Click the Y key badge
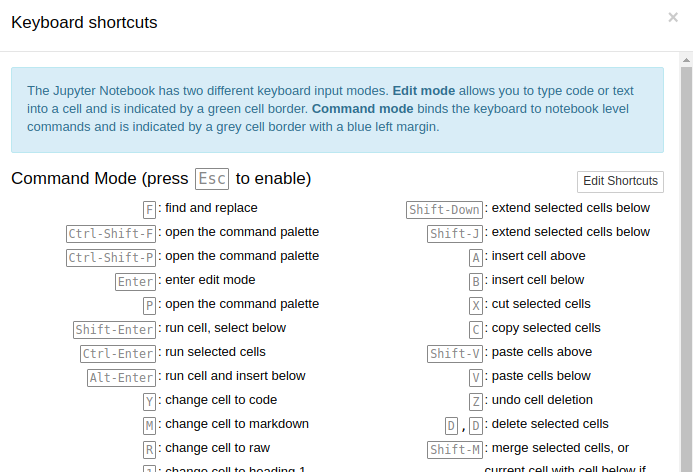 pos(149,401)
